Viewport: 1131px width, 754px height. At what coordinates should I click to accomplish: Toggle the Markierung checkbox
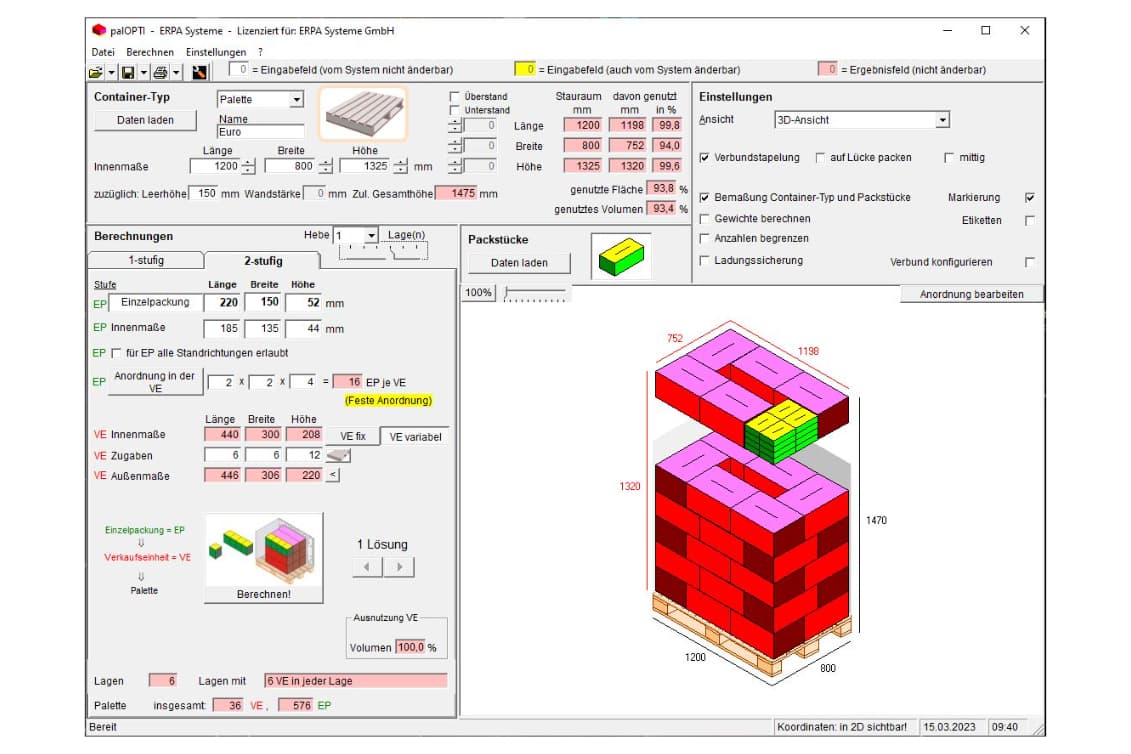(1030, 198)
